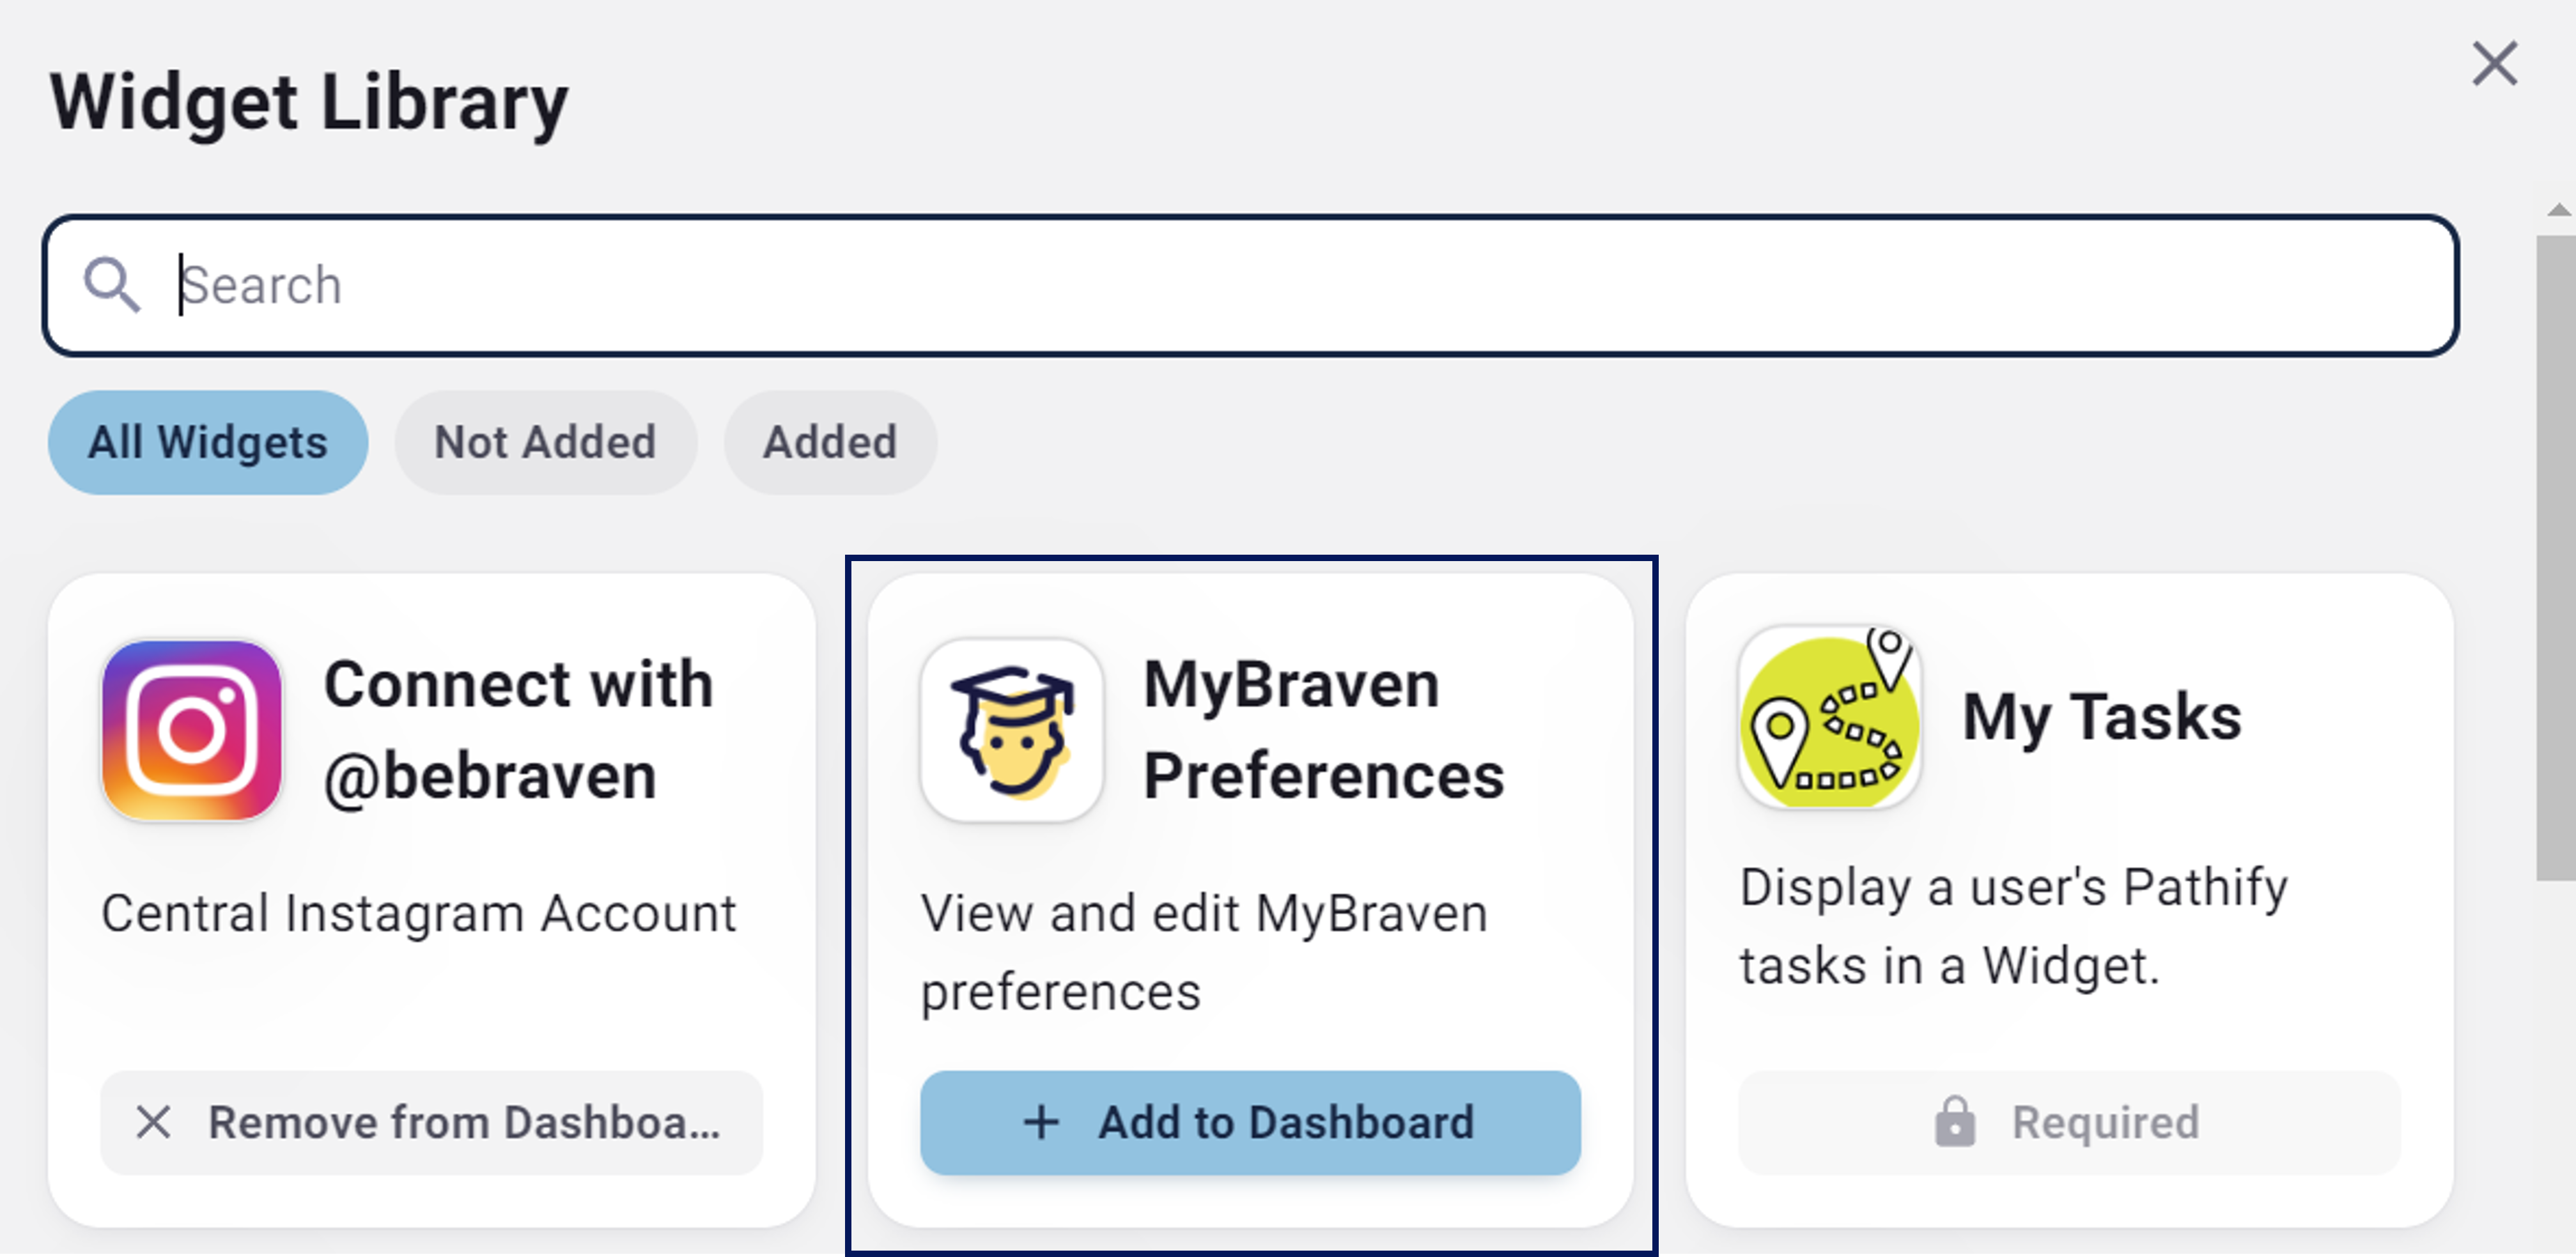
Task: Click the Instagram app icon
Action: point(191,731)
